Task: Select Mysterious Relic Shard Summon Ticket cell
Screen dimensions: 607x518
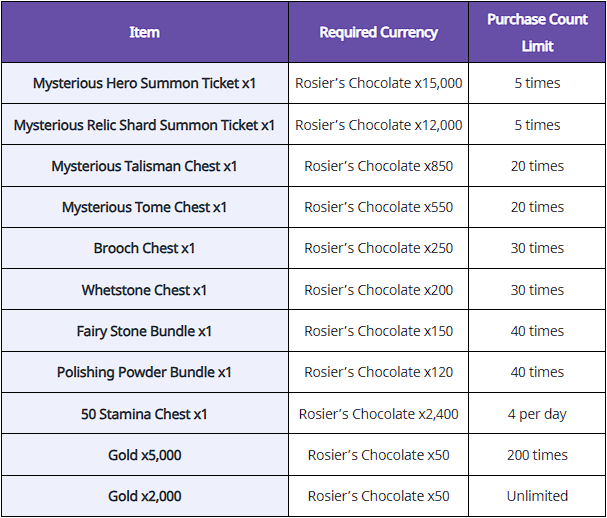Action: tap(145, 125)
